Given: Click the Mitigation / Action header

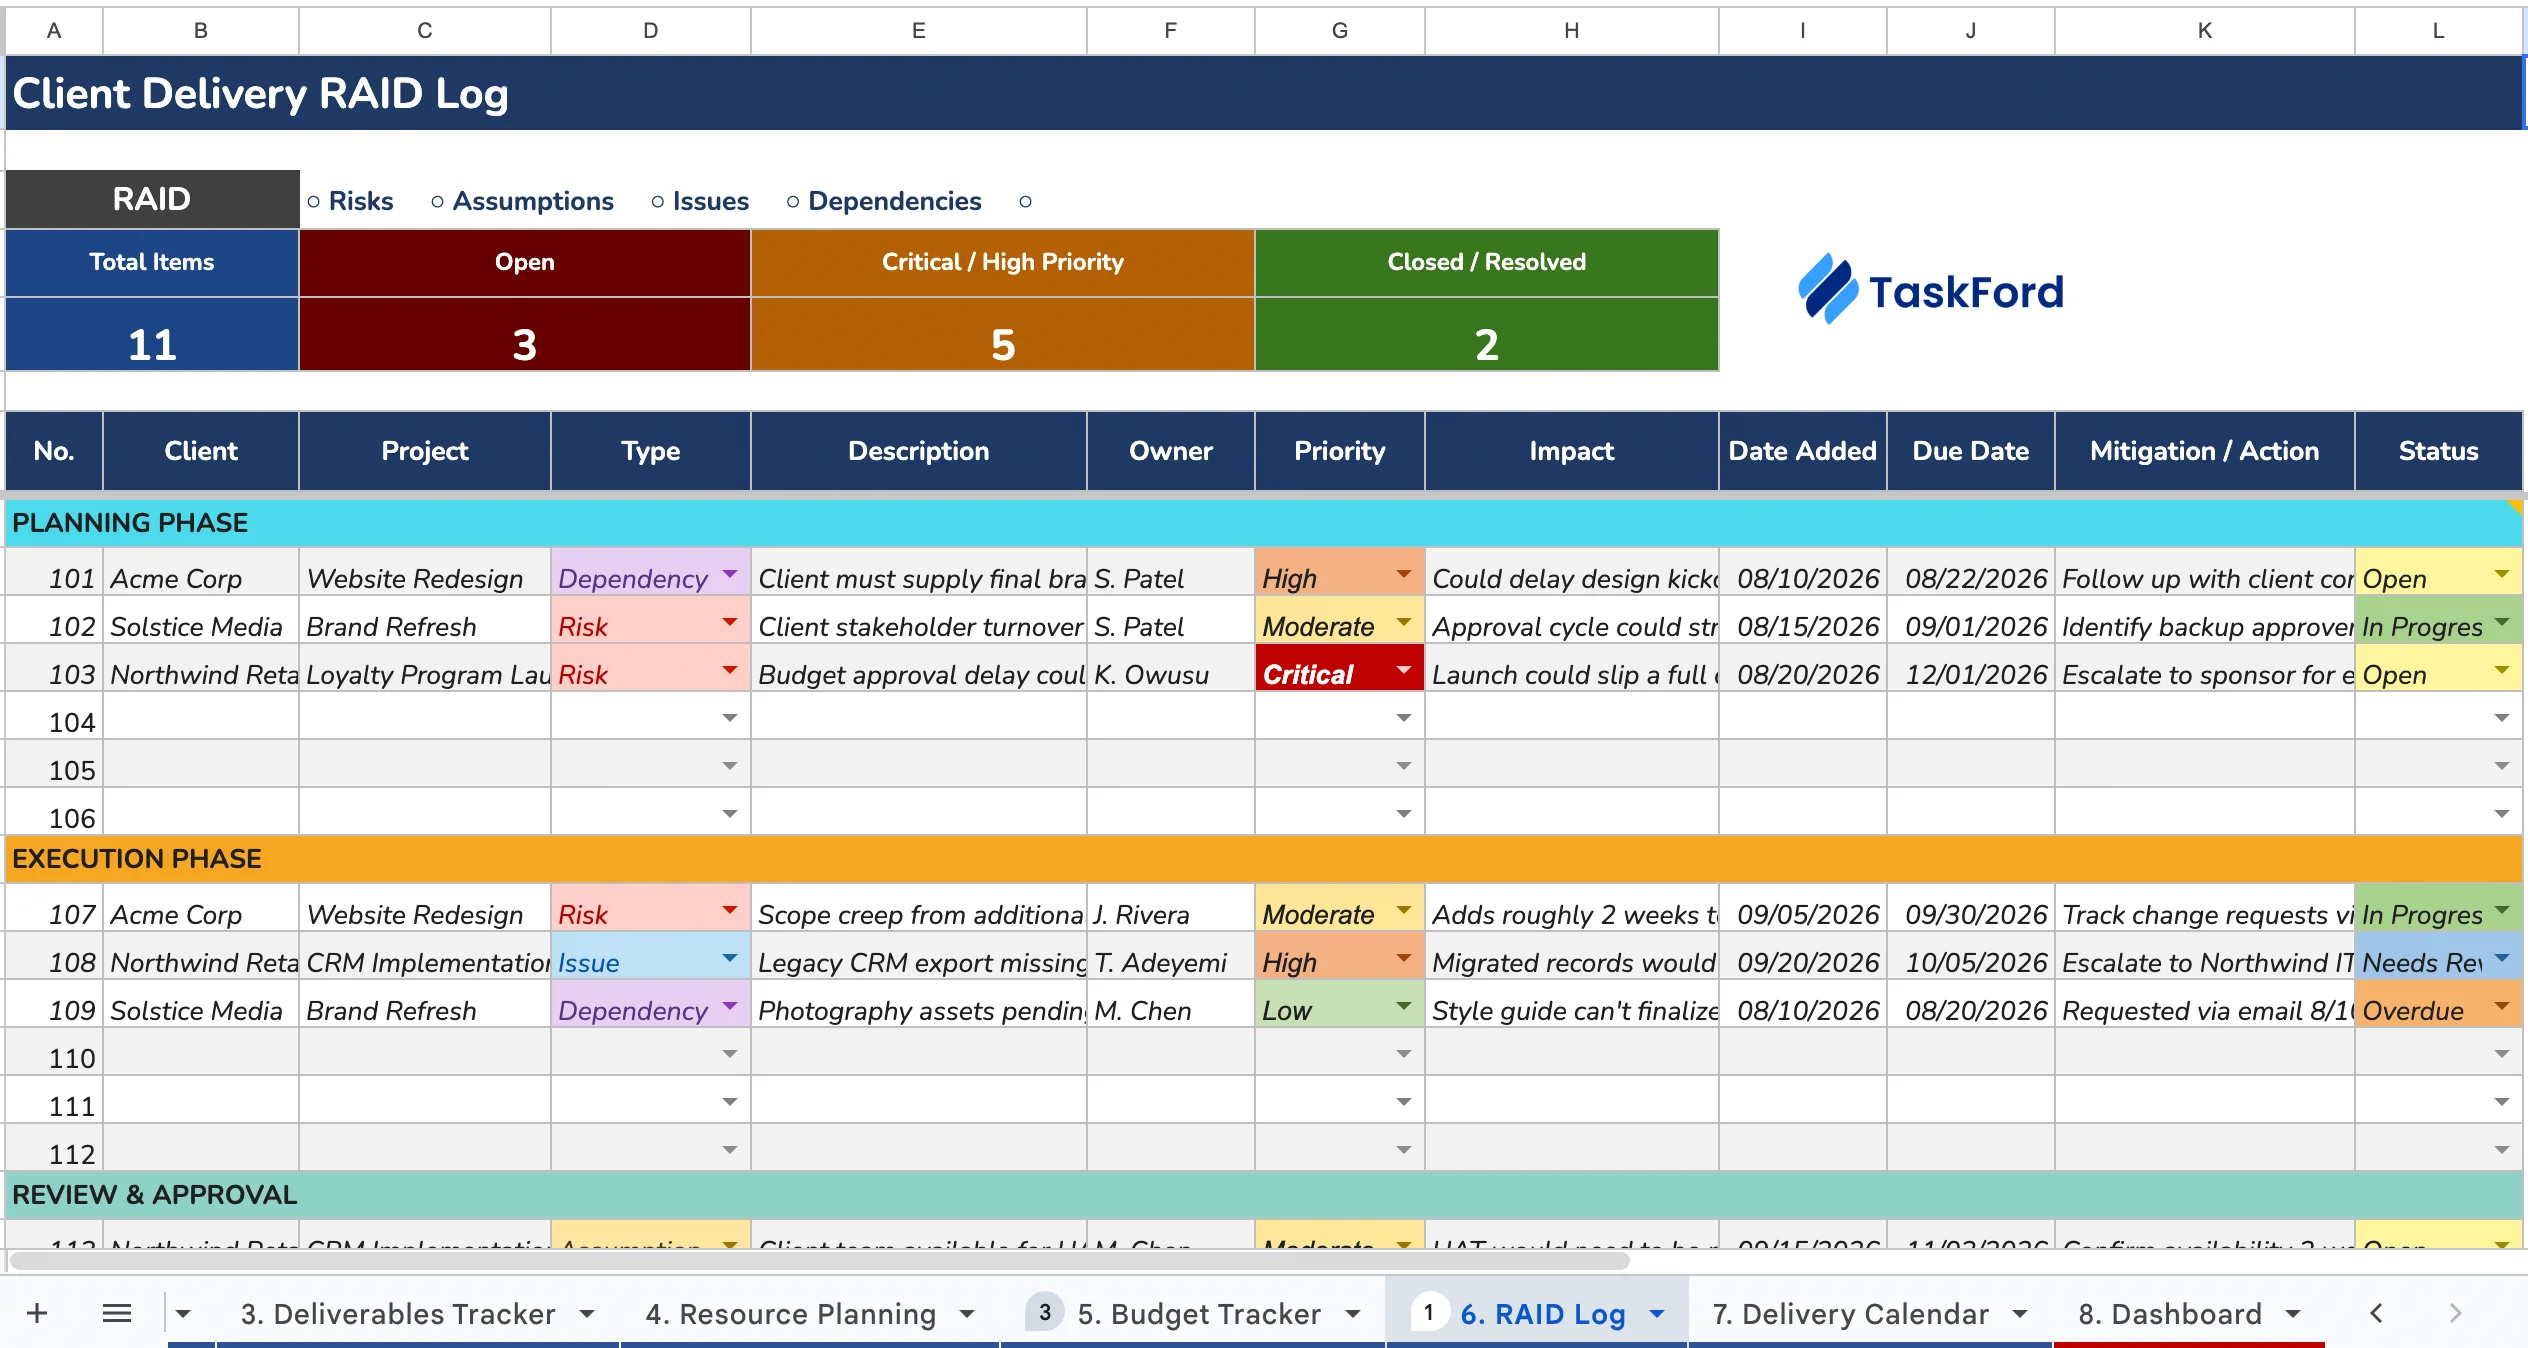Looking at the screenshot, I should (2204, 451).
